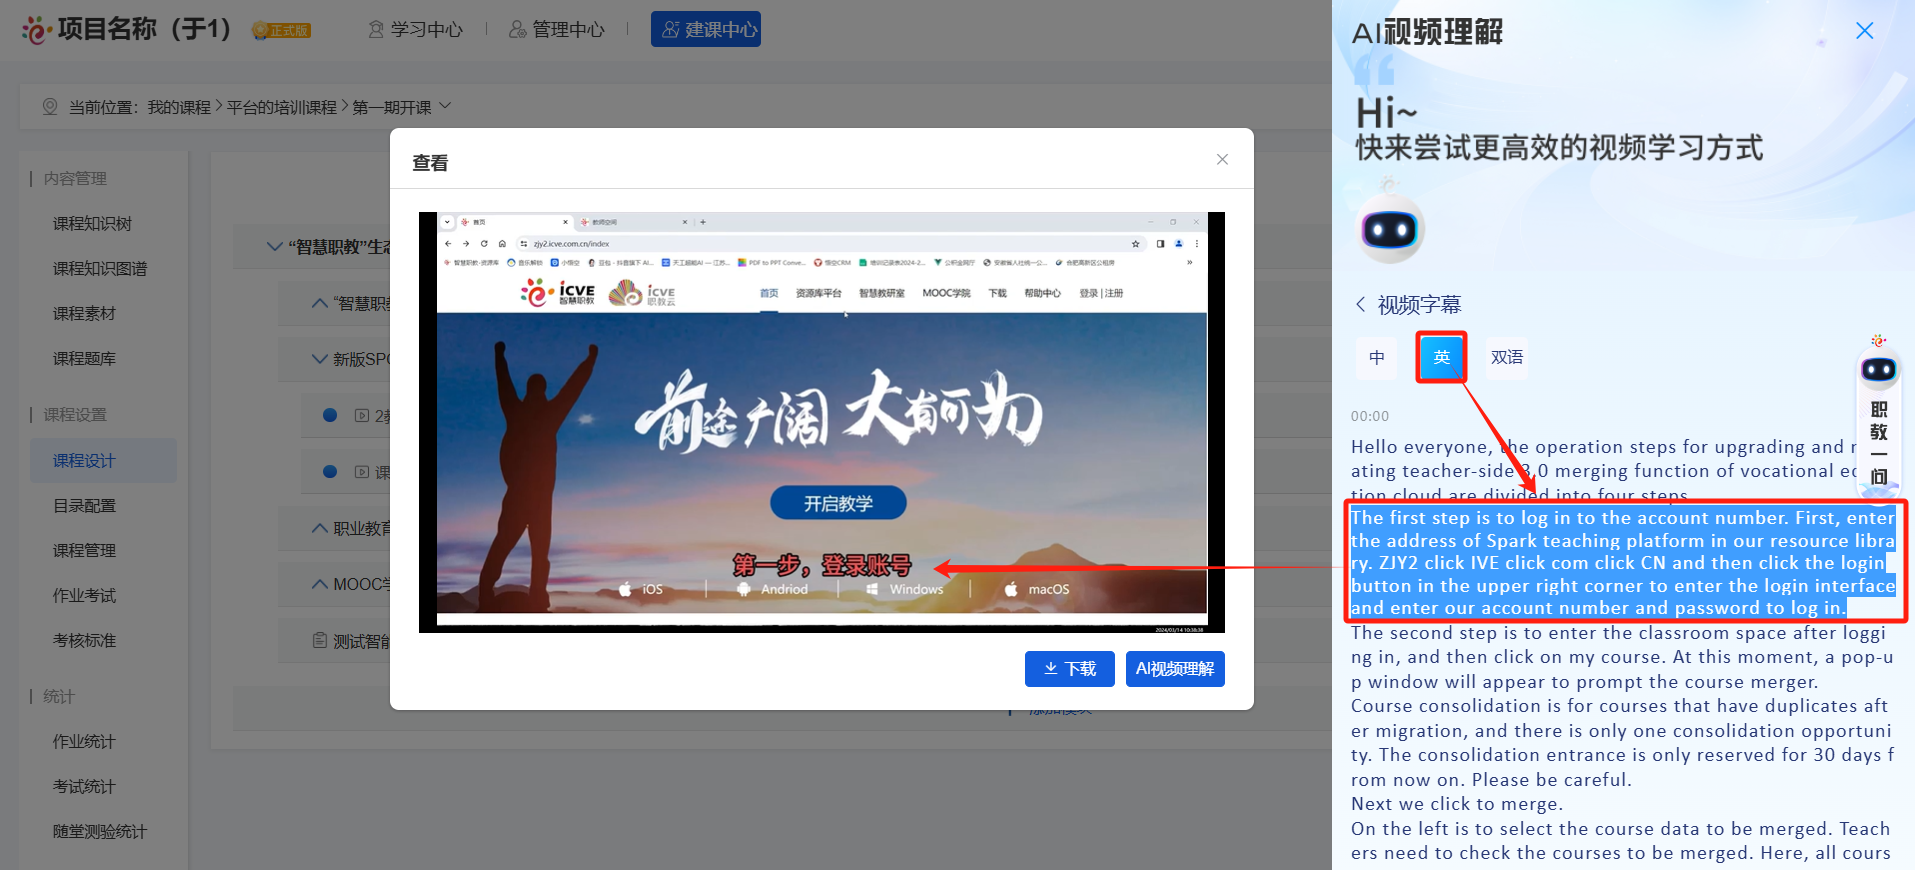Switch subtitles to 英 English
Image resolution: width=1915 pixels, height=870 pixels.
[1441, 357]
